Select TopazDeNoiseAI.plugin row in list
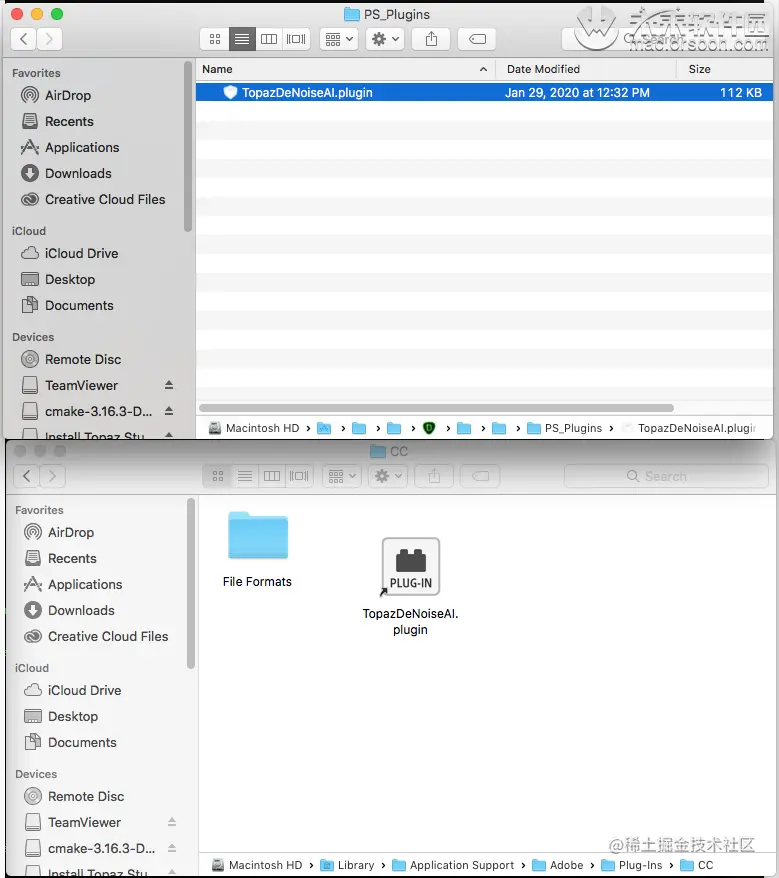 pyautogui.click(x=484, y=92)
